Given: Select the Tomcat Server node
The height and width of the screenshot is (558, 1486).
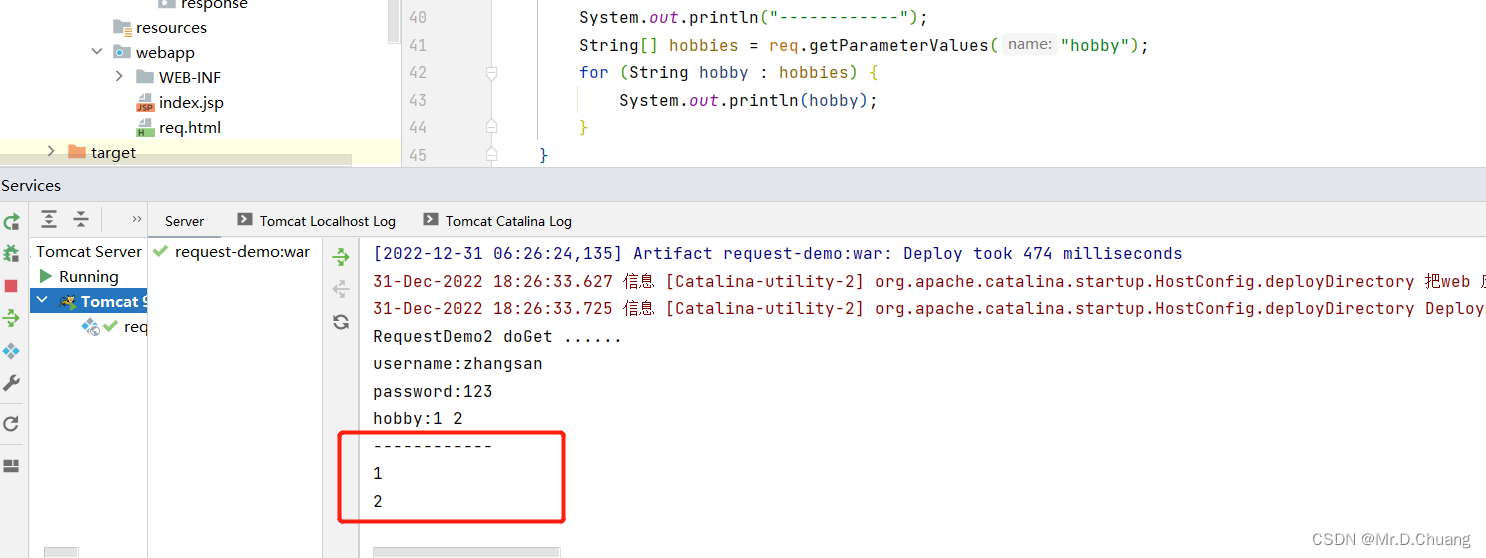Looking at the screenshot, I should pyautogui.click(x=89, y=252).
